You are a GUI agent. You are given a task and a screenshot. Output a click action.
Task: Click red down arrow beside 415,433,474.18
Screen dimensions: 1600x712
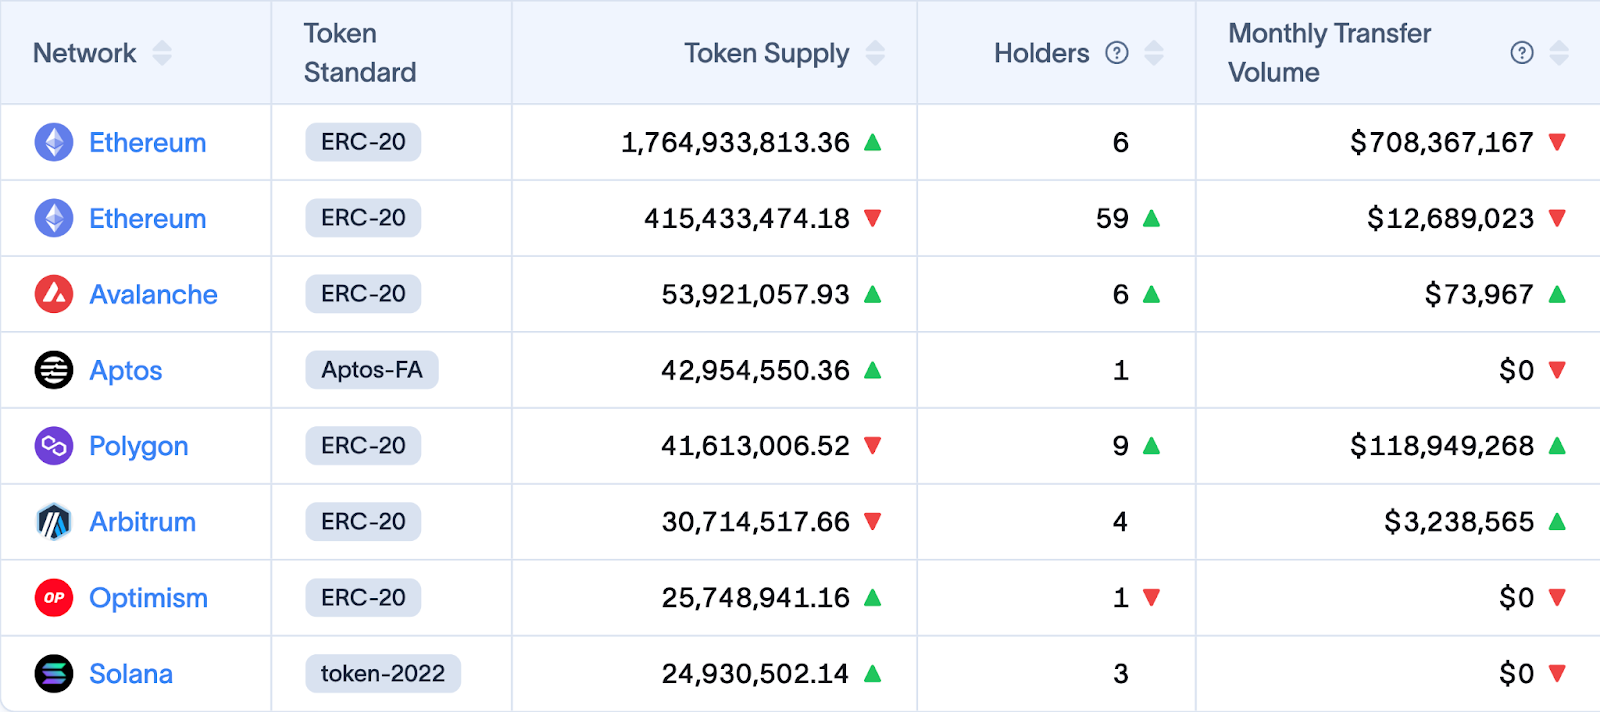point(872,218)
